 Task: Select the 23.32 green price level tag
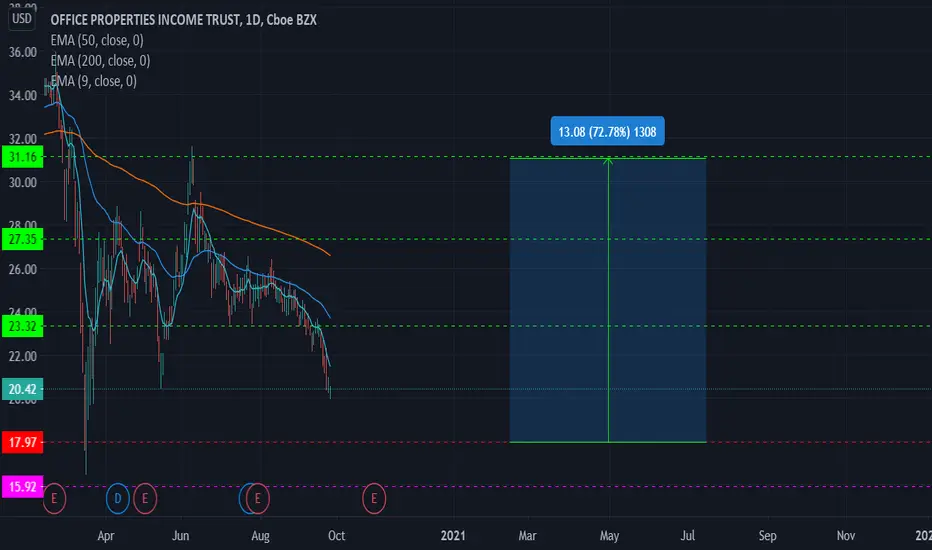pos(23,326)
